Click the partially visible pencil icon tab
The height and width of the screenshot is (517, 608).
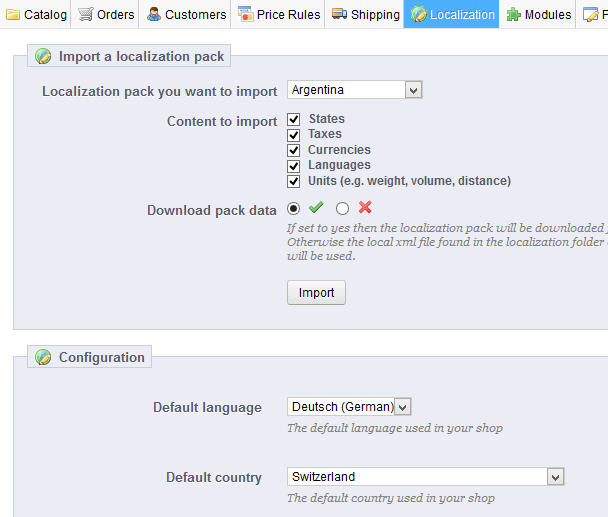591,14
